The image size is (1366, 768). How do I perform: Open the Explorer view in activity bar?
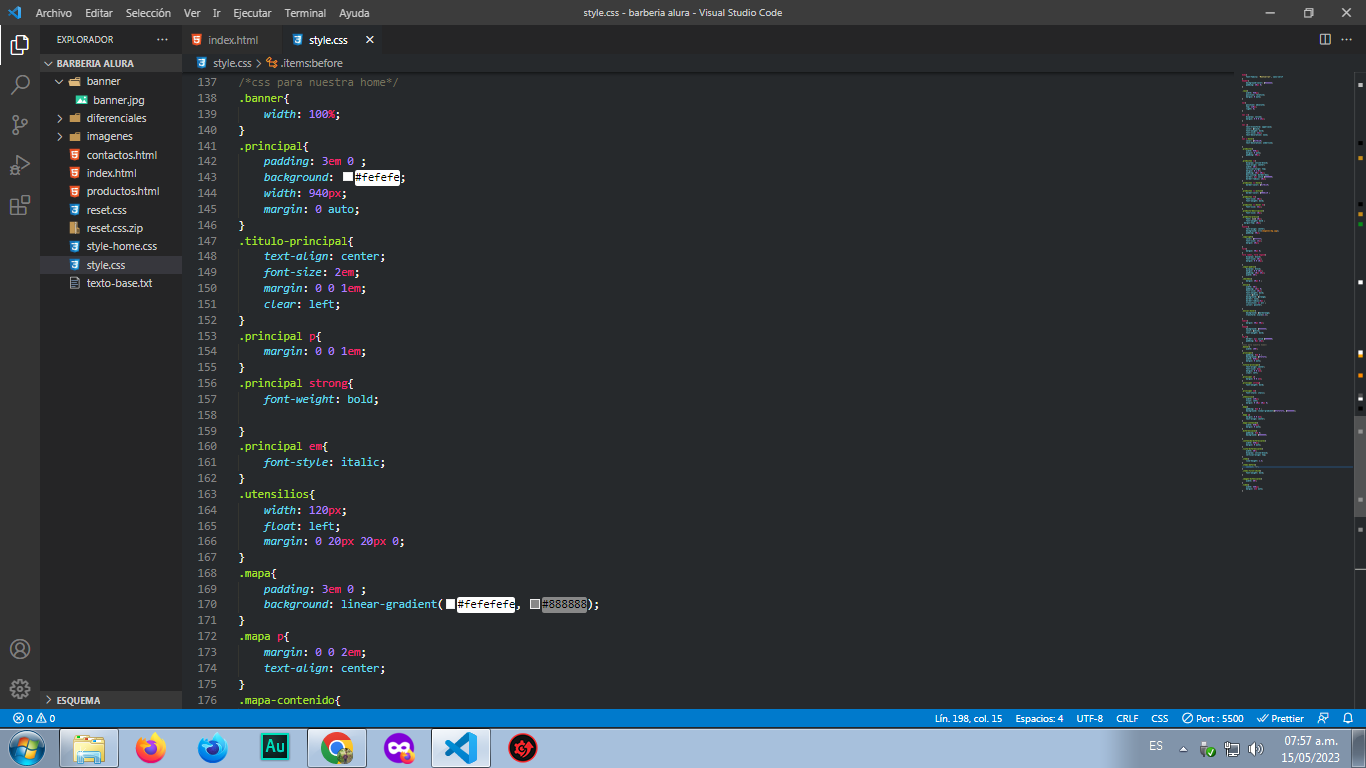coord(20,44)
